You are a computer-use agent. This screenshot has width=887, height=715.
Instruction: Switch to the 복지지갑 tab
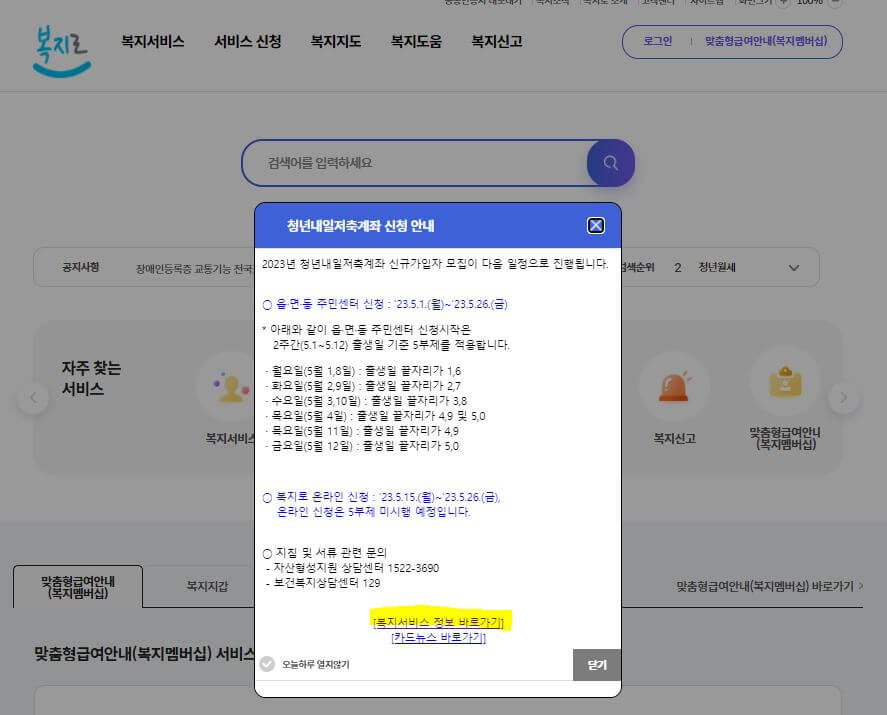pos(207,586)
